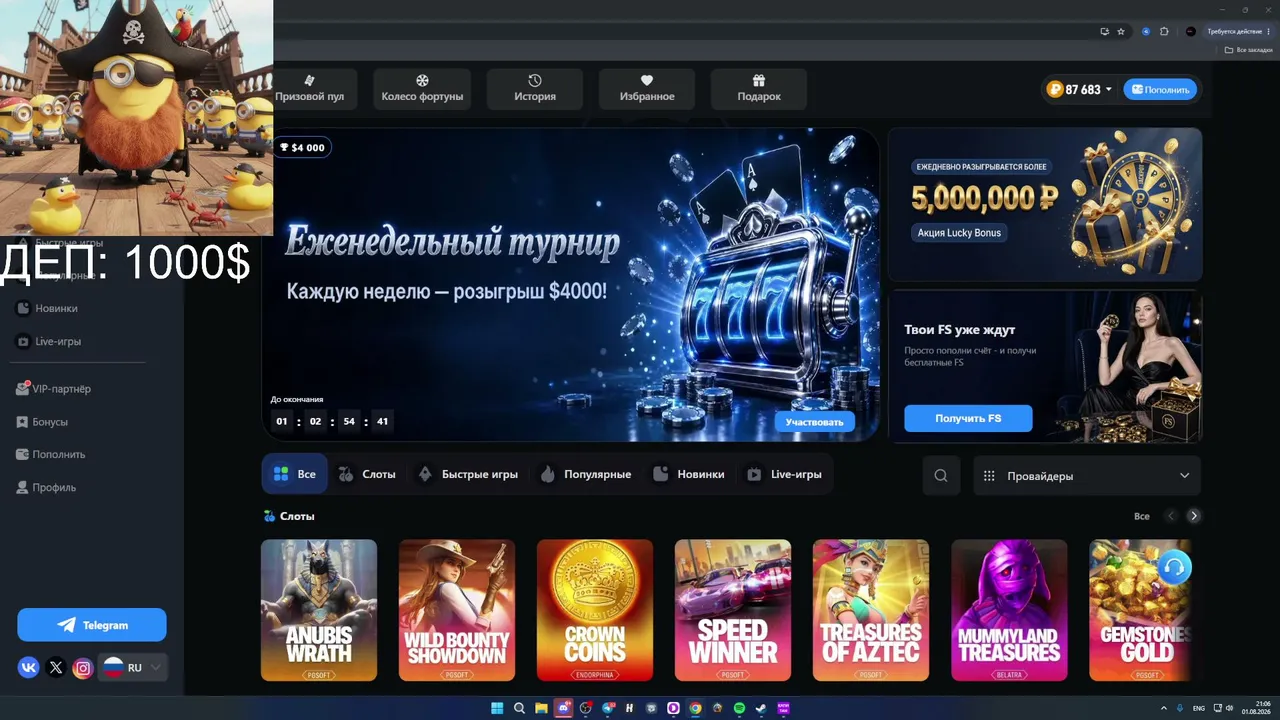Switch to Chrome in the taskbar
This screenshot has width=1280, height=720.
pyautogui.click(x=695, y=708)
